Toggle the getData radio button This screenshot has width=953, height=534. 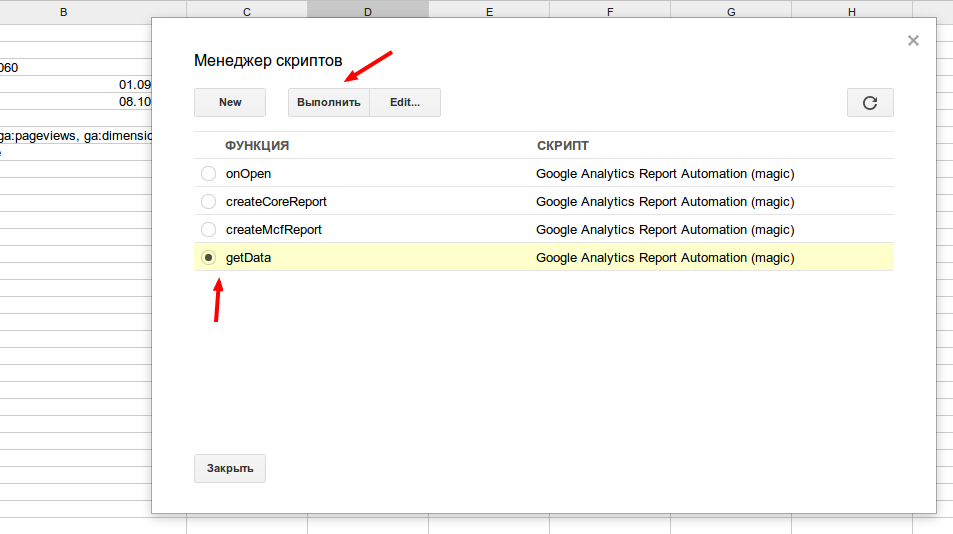[208, 258]
